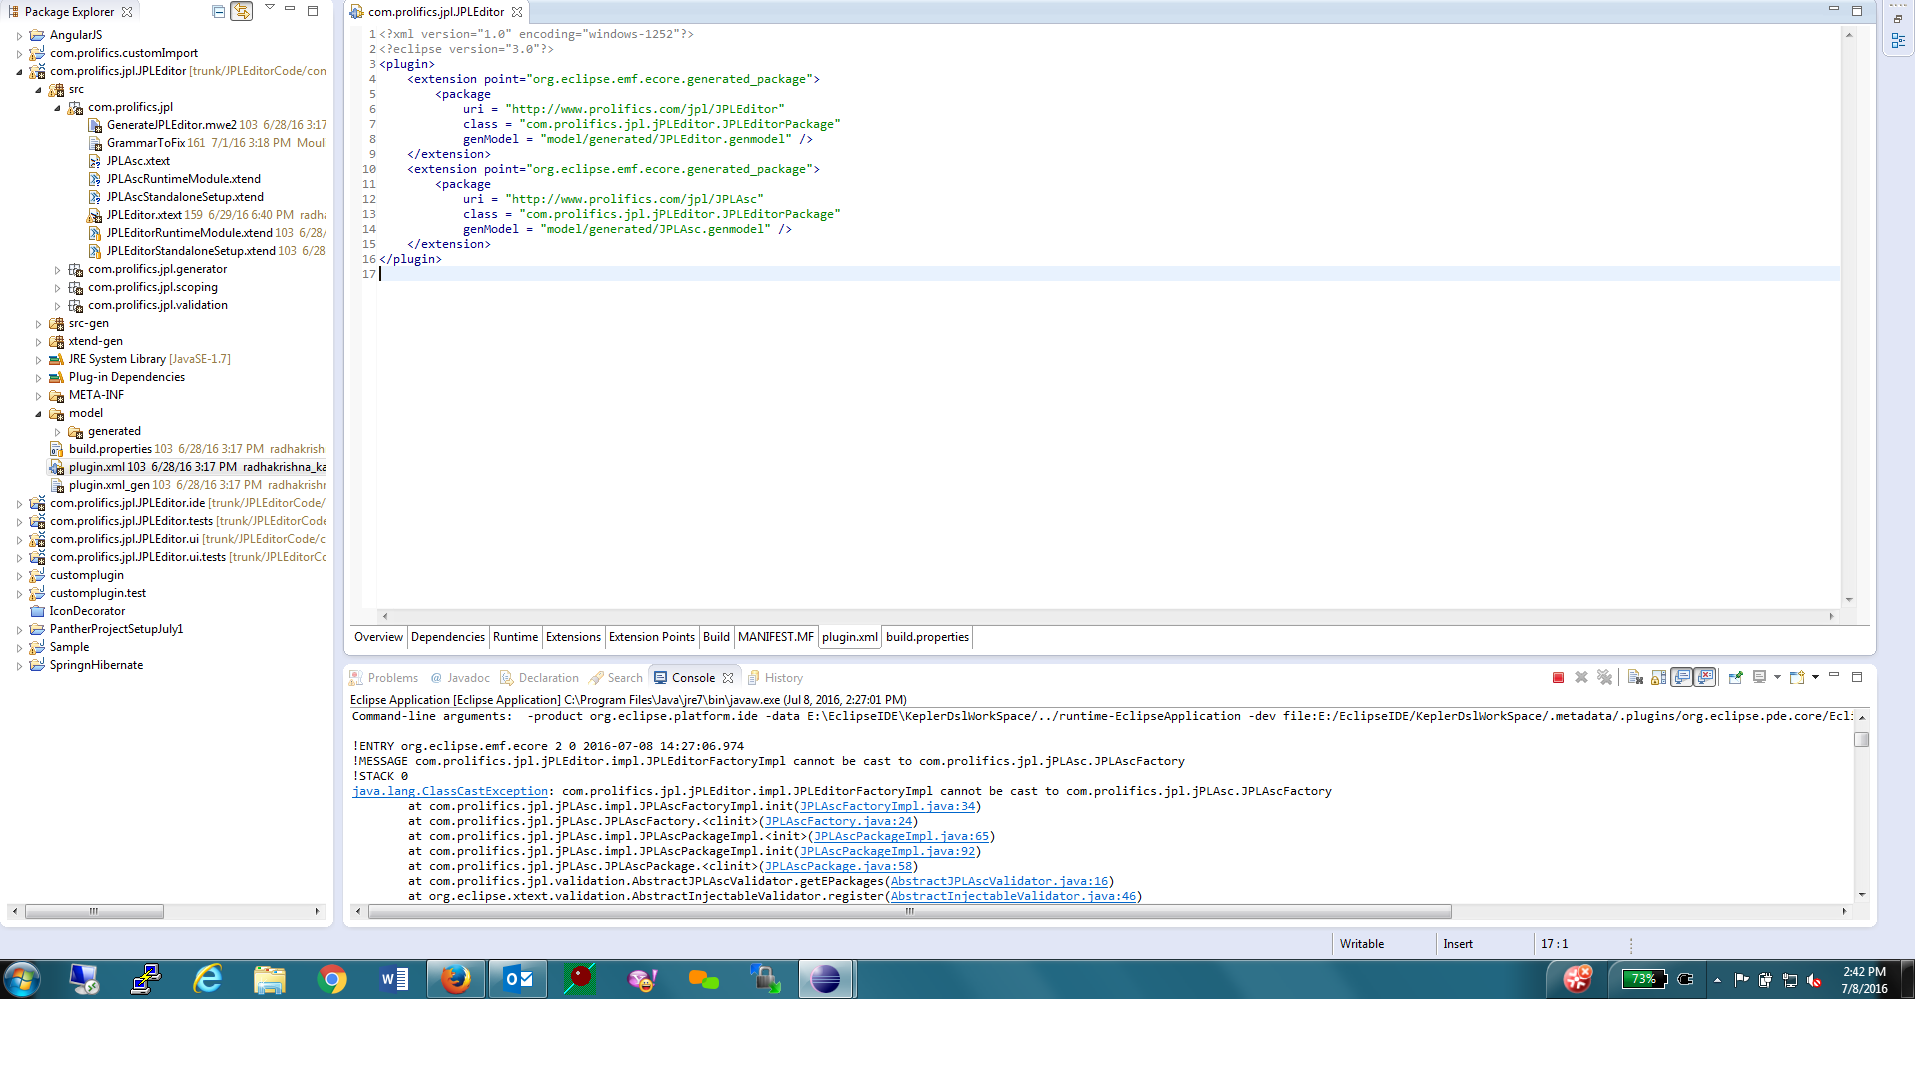Open Package Explorer view menu
The image size is (1920, 1080).
(x=269, y=9)
